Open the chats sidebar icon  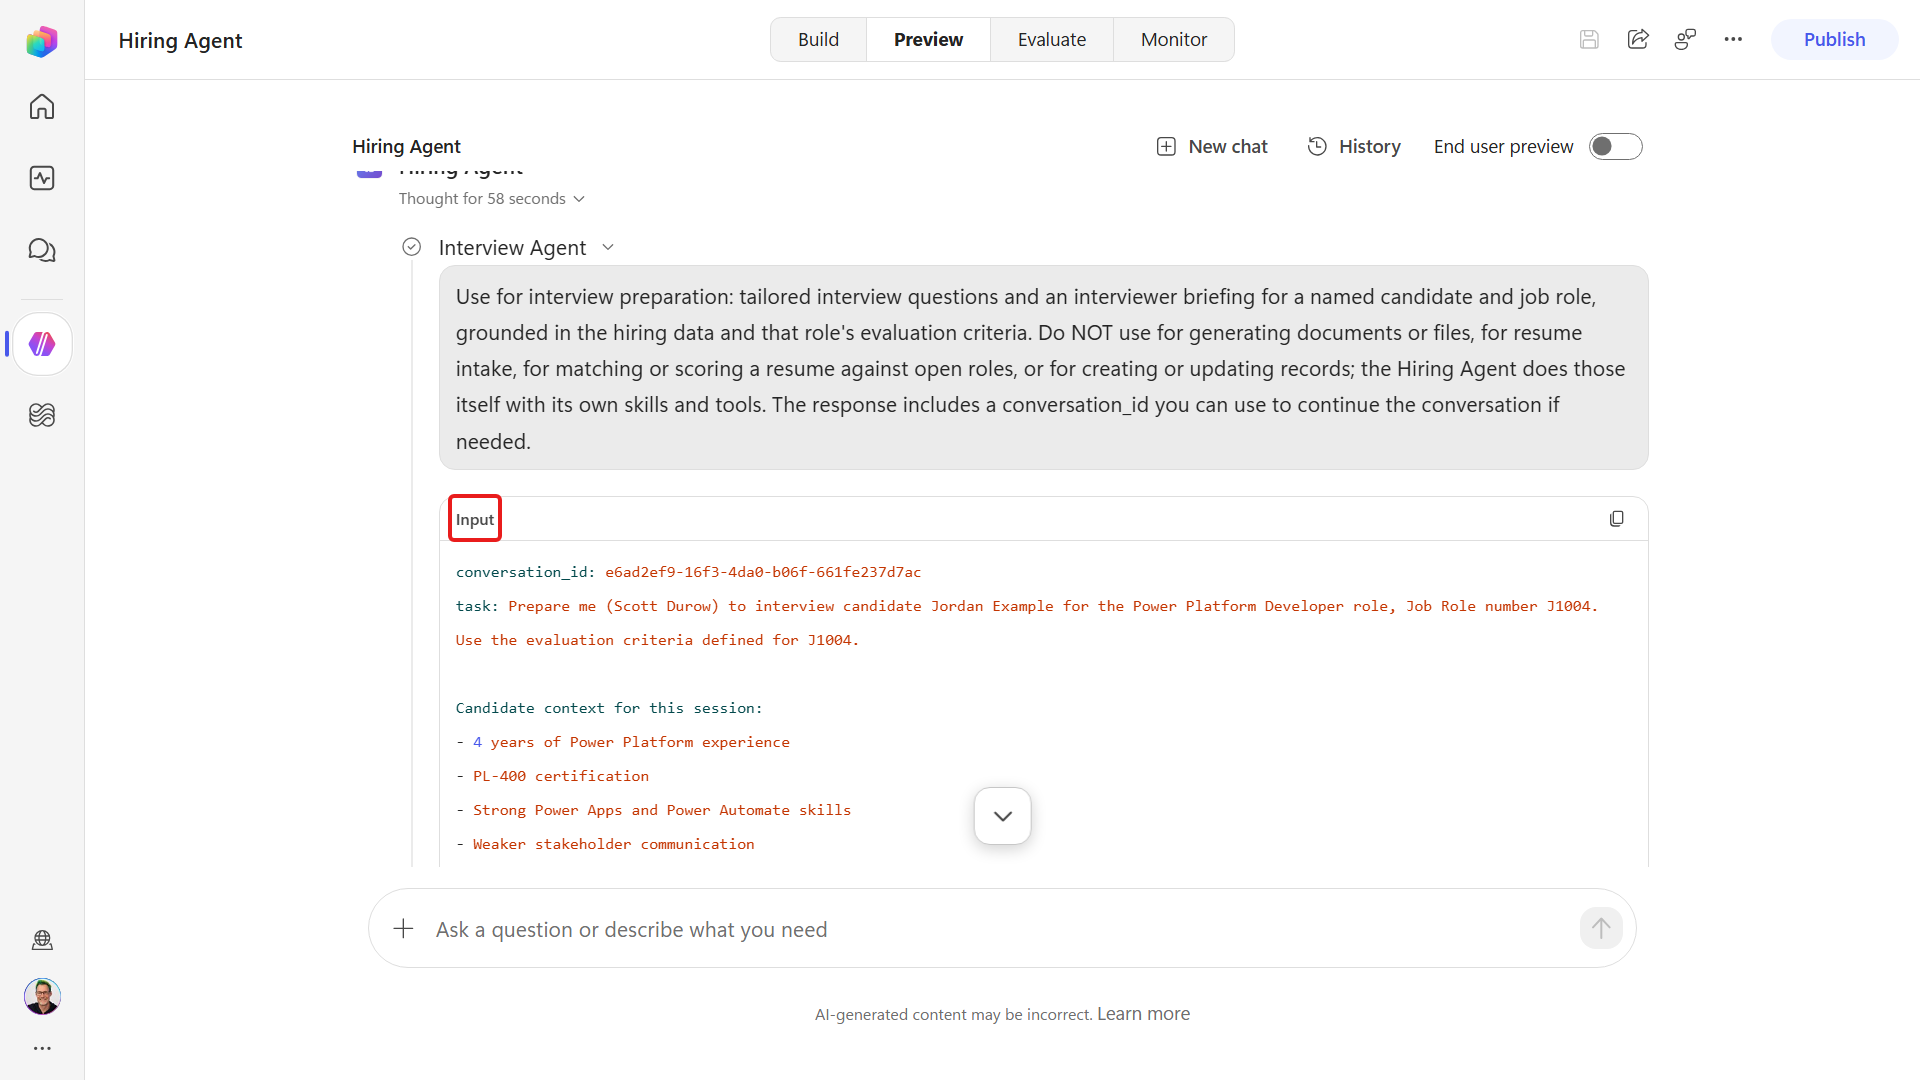pos(42,250)
